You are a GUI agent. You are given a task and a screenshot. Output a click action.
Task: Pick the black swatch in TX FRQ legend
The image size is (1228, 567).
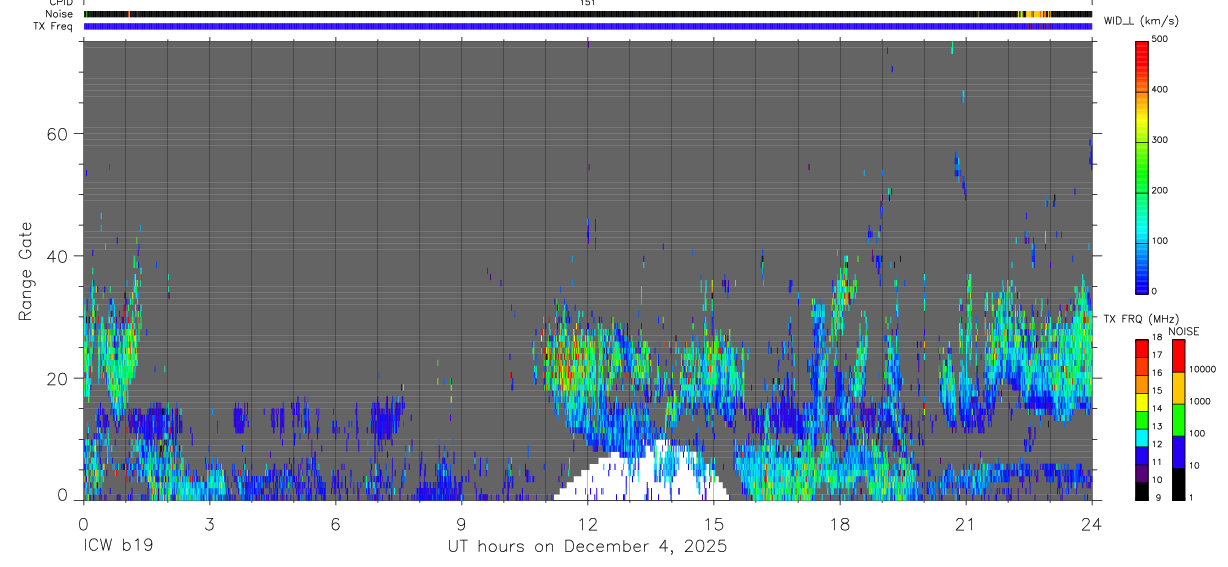pyautogui.click(x=1141, y=491)
